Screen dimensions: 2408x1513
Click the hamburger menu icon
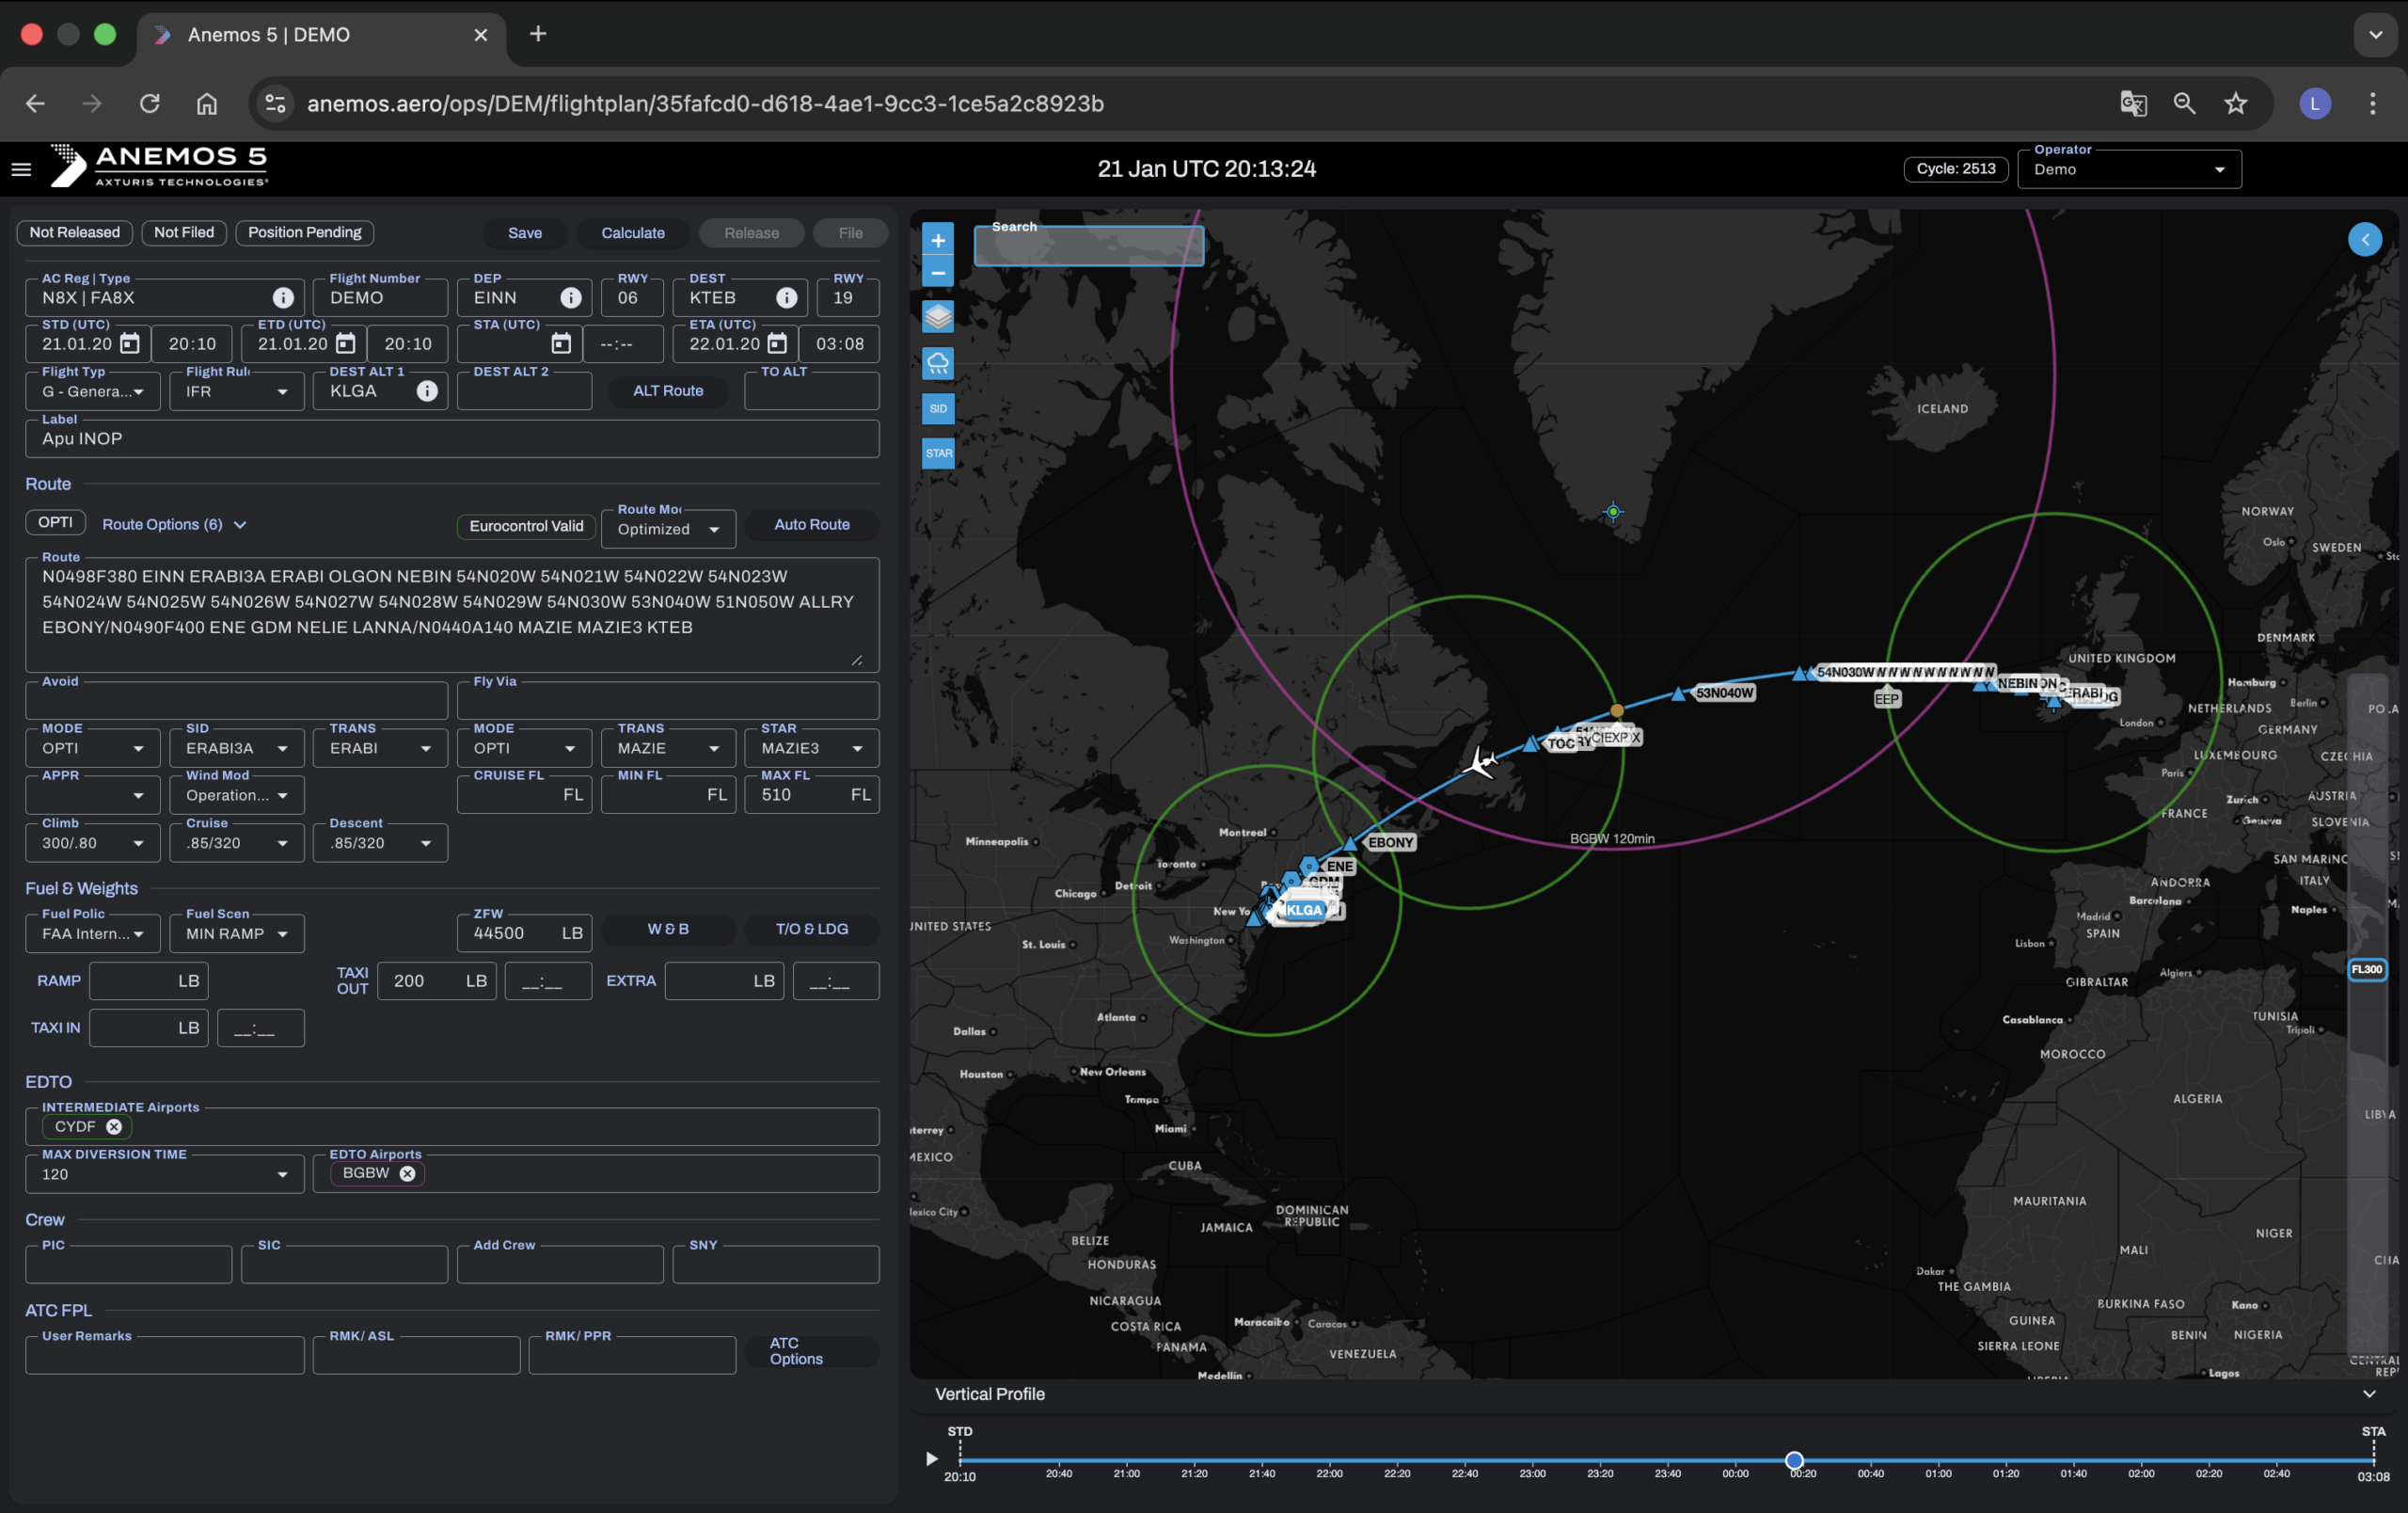(21, 169)
